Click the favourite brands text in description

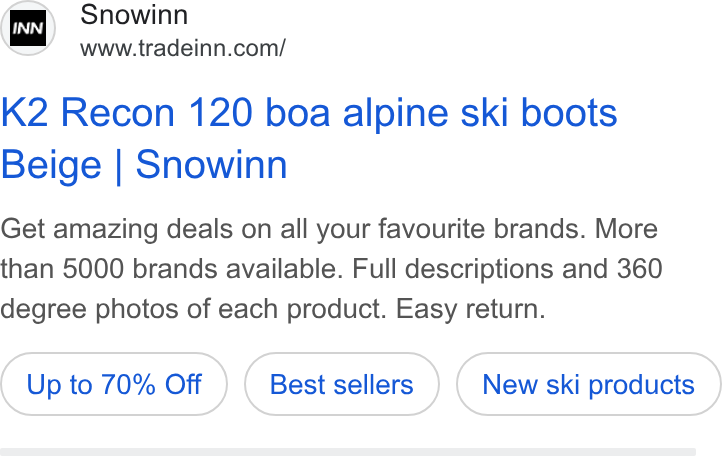479,229
